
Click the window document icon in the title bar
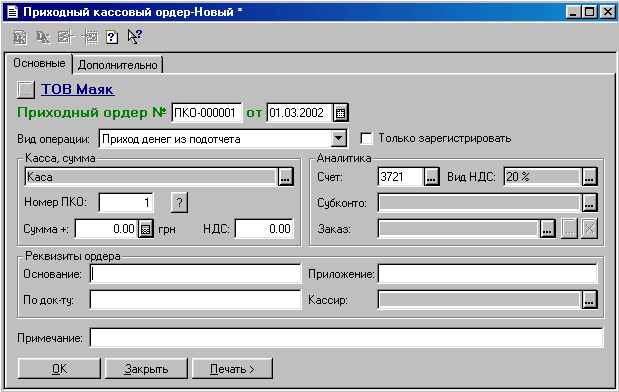click(x=13, y=12)
